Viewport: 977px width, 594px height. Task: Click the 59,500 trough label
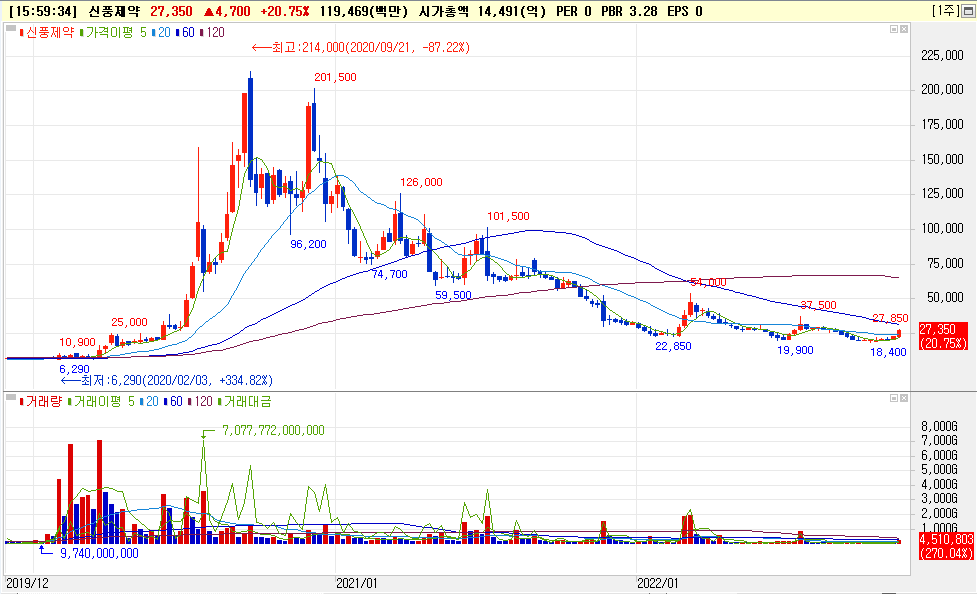pyautogui.click(x=453, y=295)
